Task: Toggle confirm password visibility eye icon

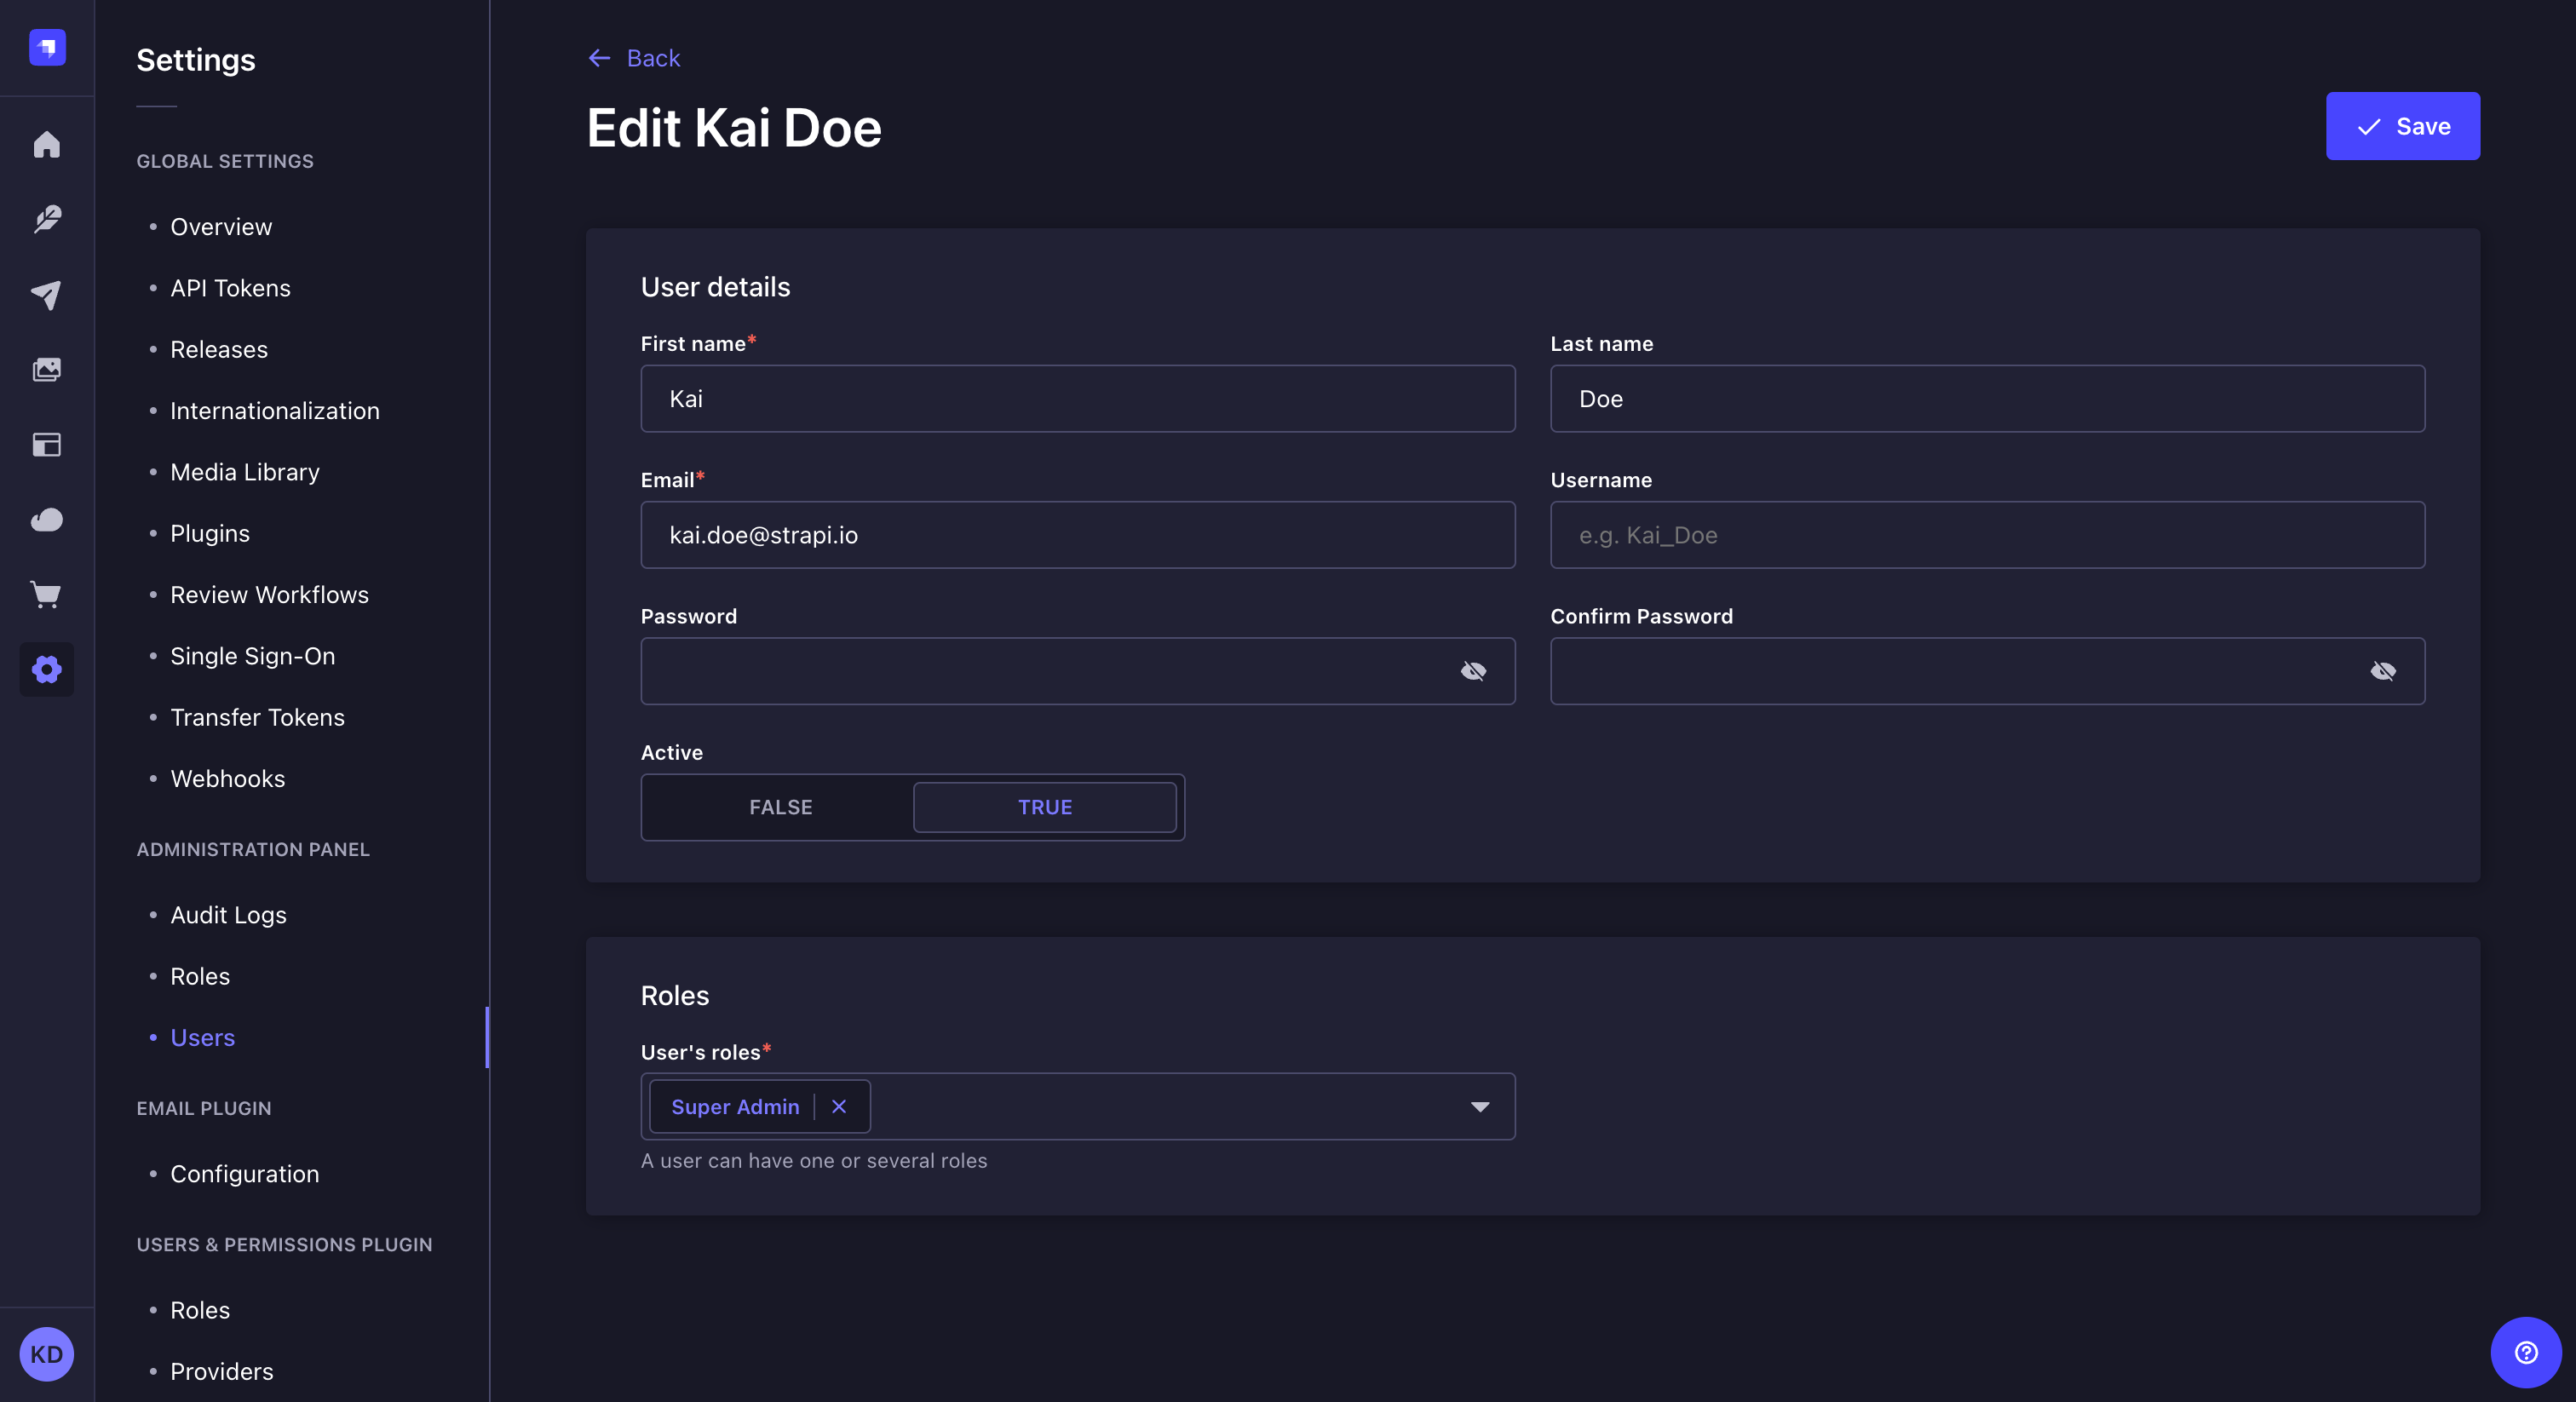Action: (x=2383, y=670)
